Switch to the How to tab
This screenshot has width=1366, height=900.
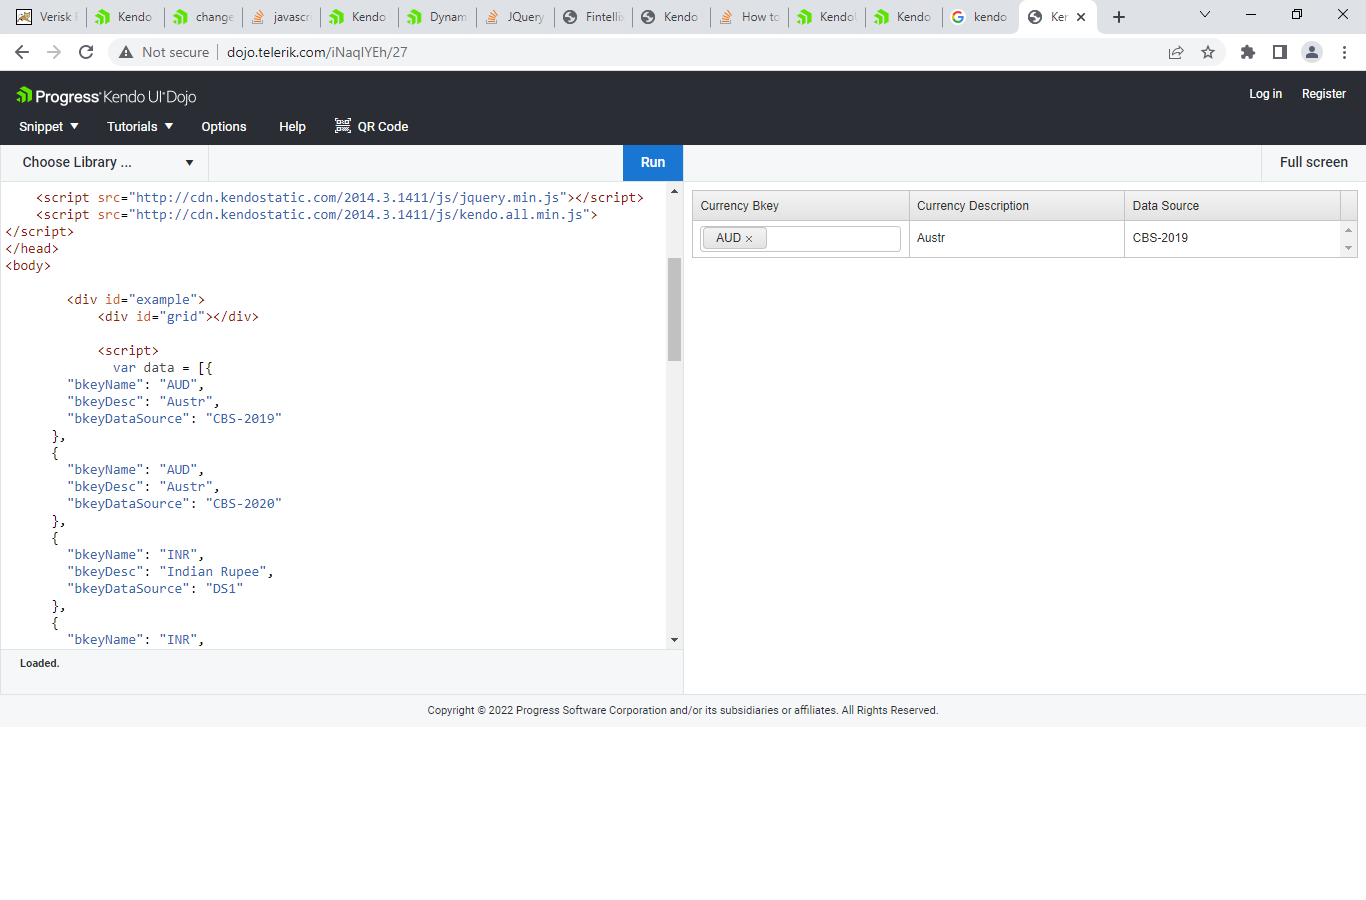pyautogui.click(x=751, y=17)
